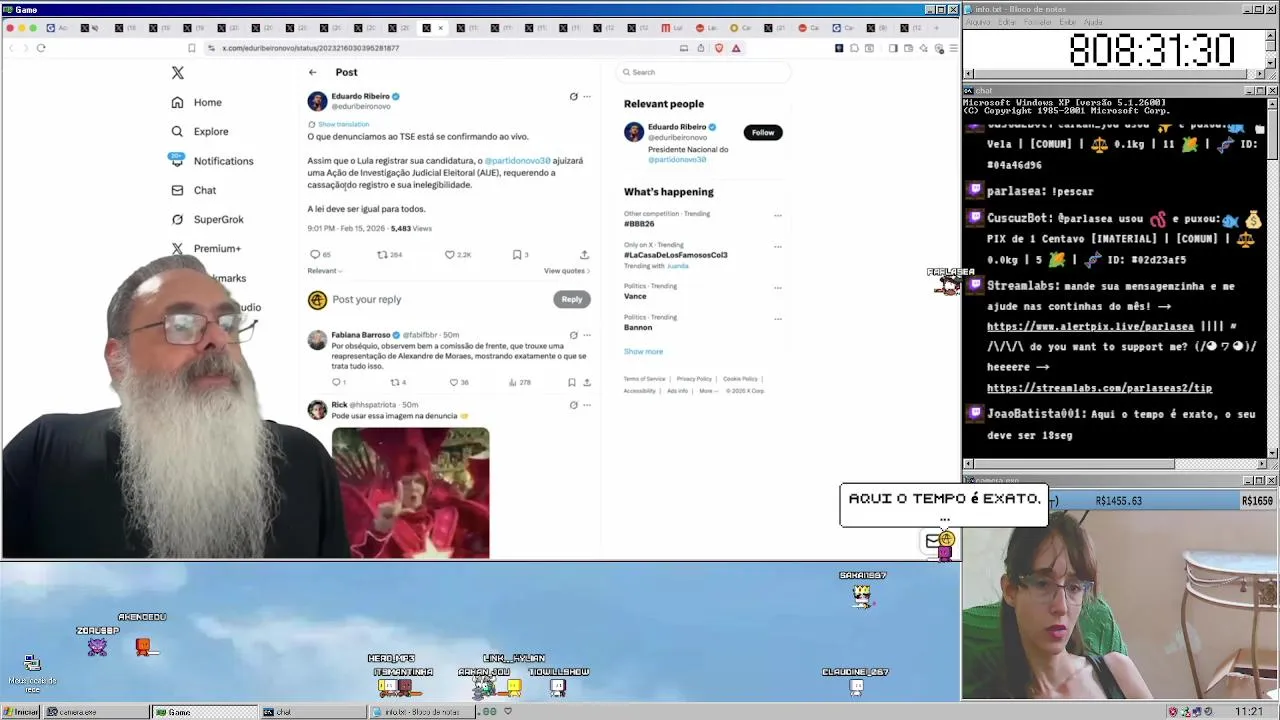Open the @partidonovo30 mention in the post text

pos(517,160)
